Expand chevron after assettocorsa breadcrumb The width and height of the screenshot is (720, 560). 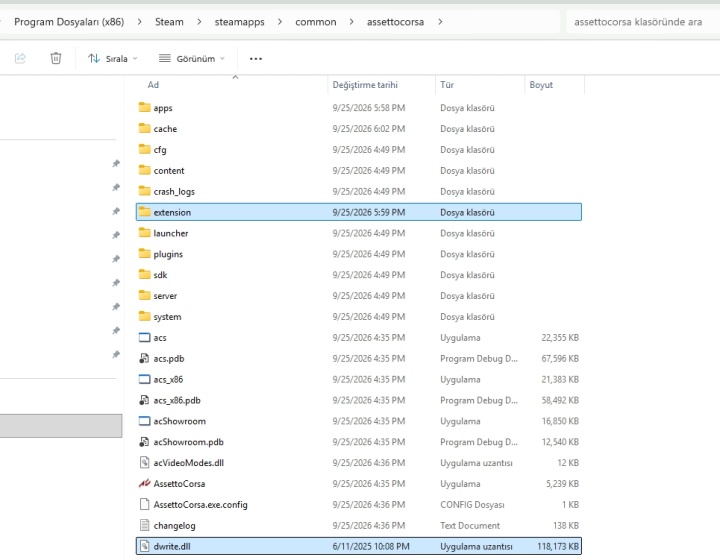point(440,22)
